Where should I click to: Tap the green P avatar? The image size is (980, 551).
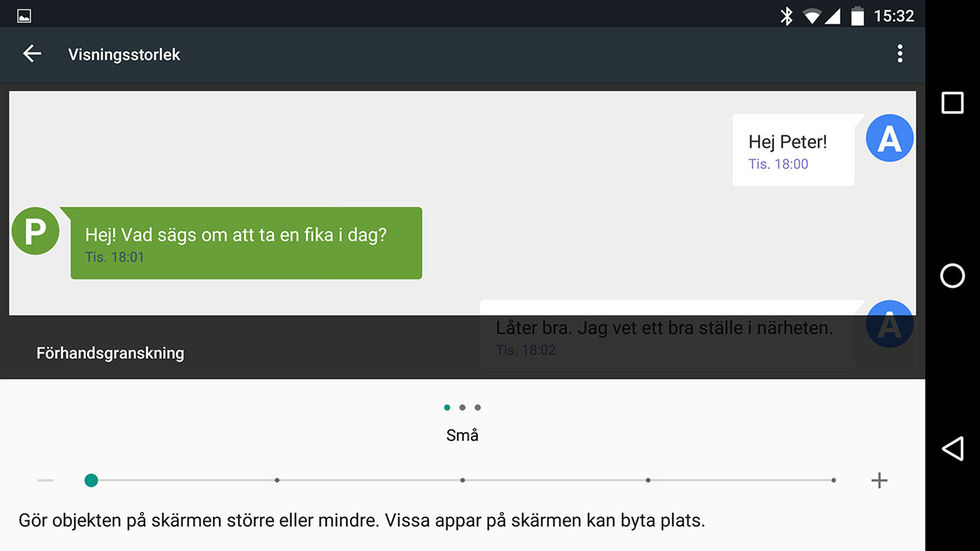click(x=35, y=232)
